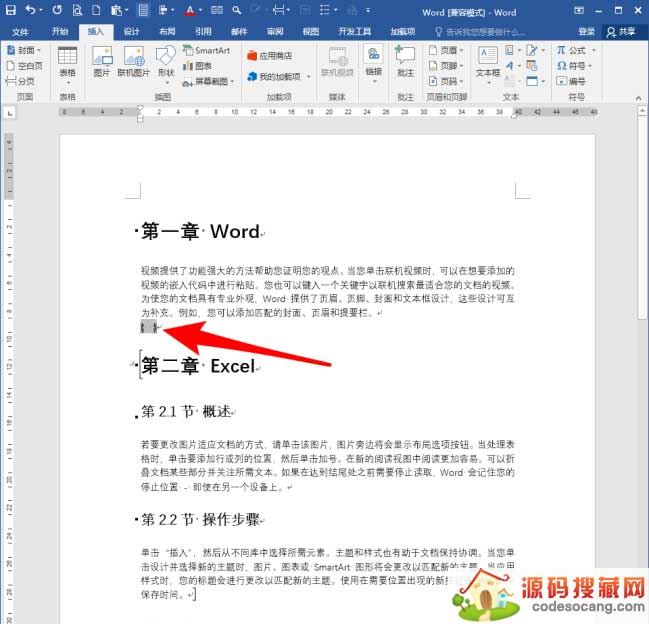Collapse the ribbon with the arrow
Image resolution: width=649 pixels, height=624 pixels.
pos(640,97)
